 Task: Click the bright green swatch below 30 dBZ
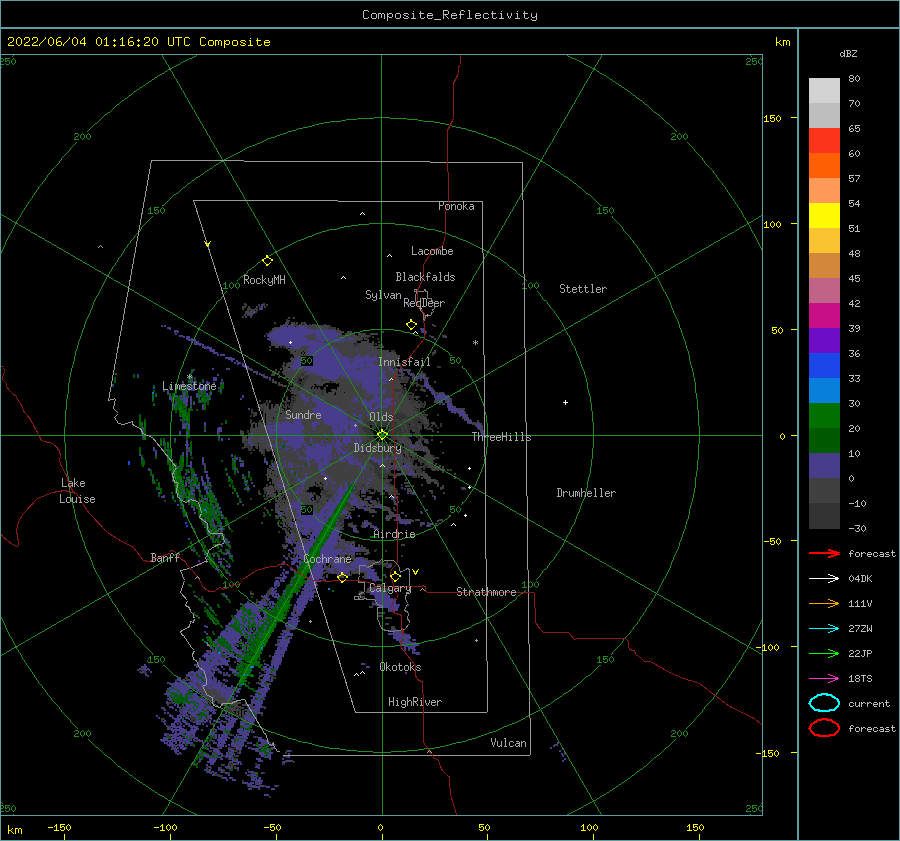click(824, 415)
